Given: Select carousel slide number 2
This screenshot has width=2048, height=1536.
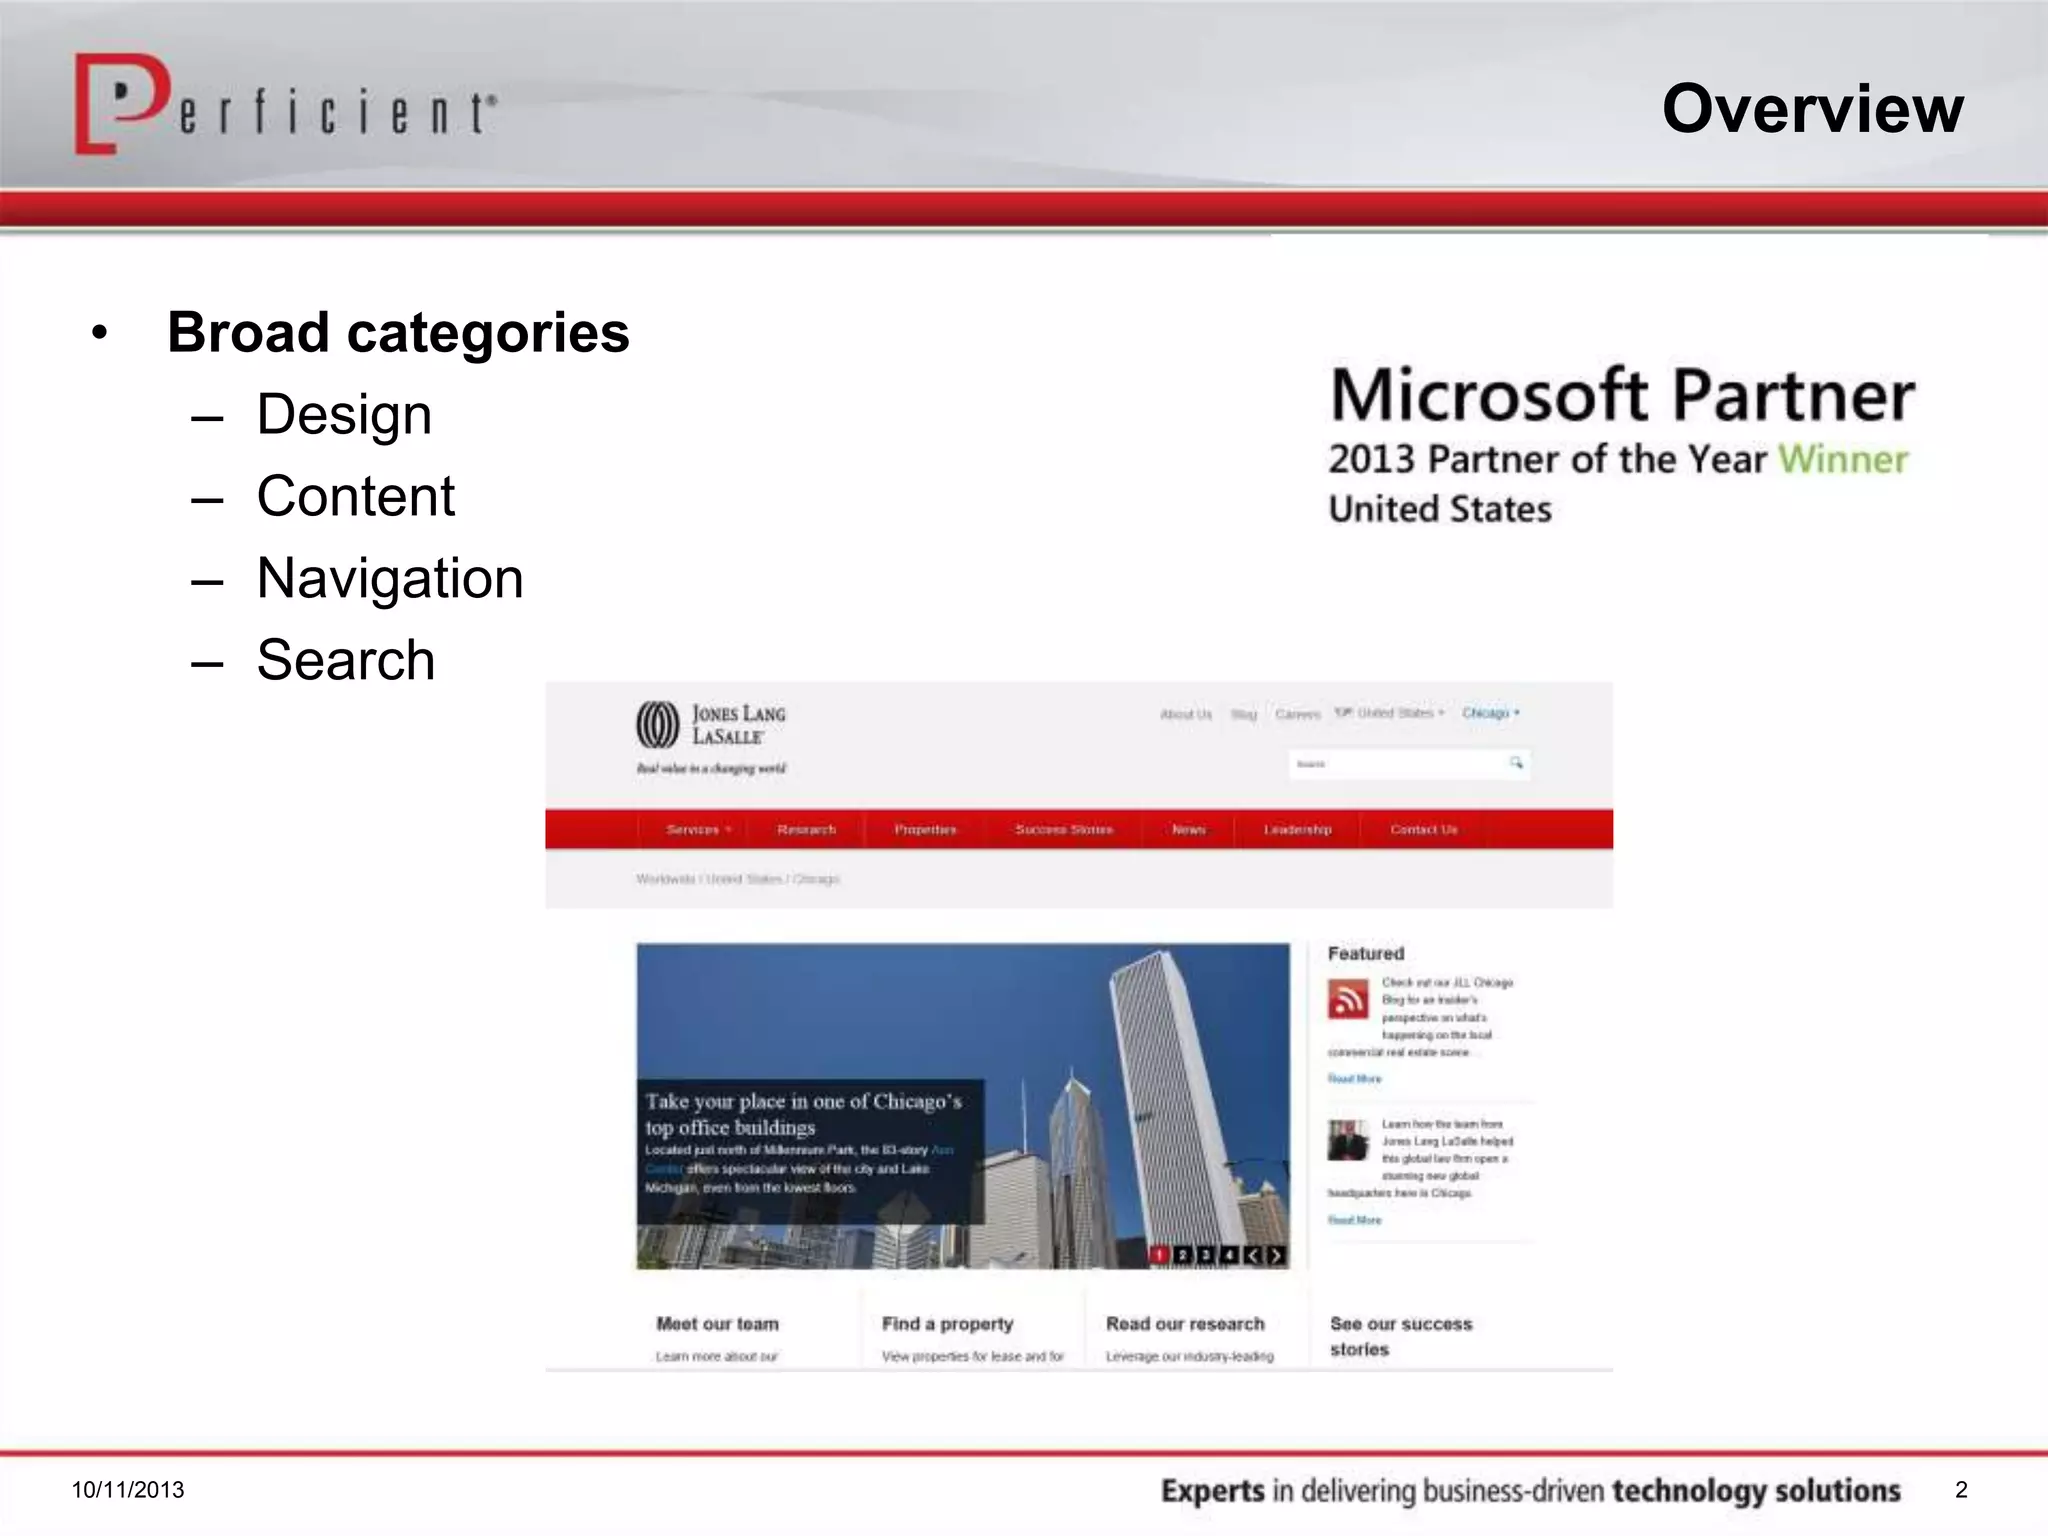Looking at the screenshot, I should [x=1183, y=1255].
